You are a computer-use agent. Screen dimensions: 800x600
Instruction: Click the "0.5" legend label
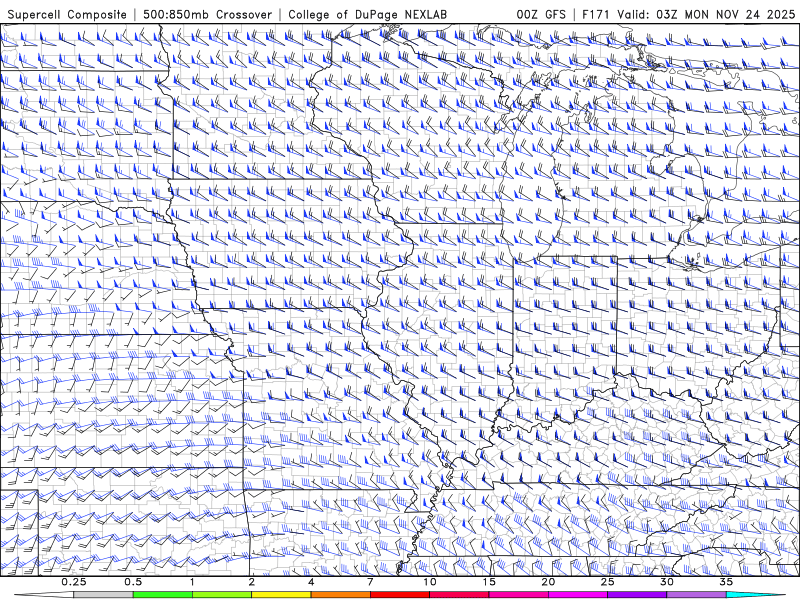tap(133, 582)
